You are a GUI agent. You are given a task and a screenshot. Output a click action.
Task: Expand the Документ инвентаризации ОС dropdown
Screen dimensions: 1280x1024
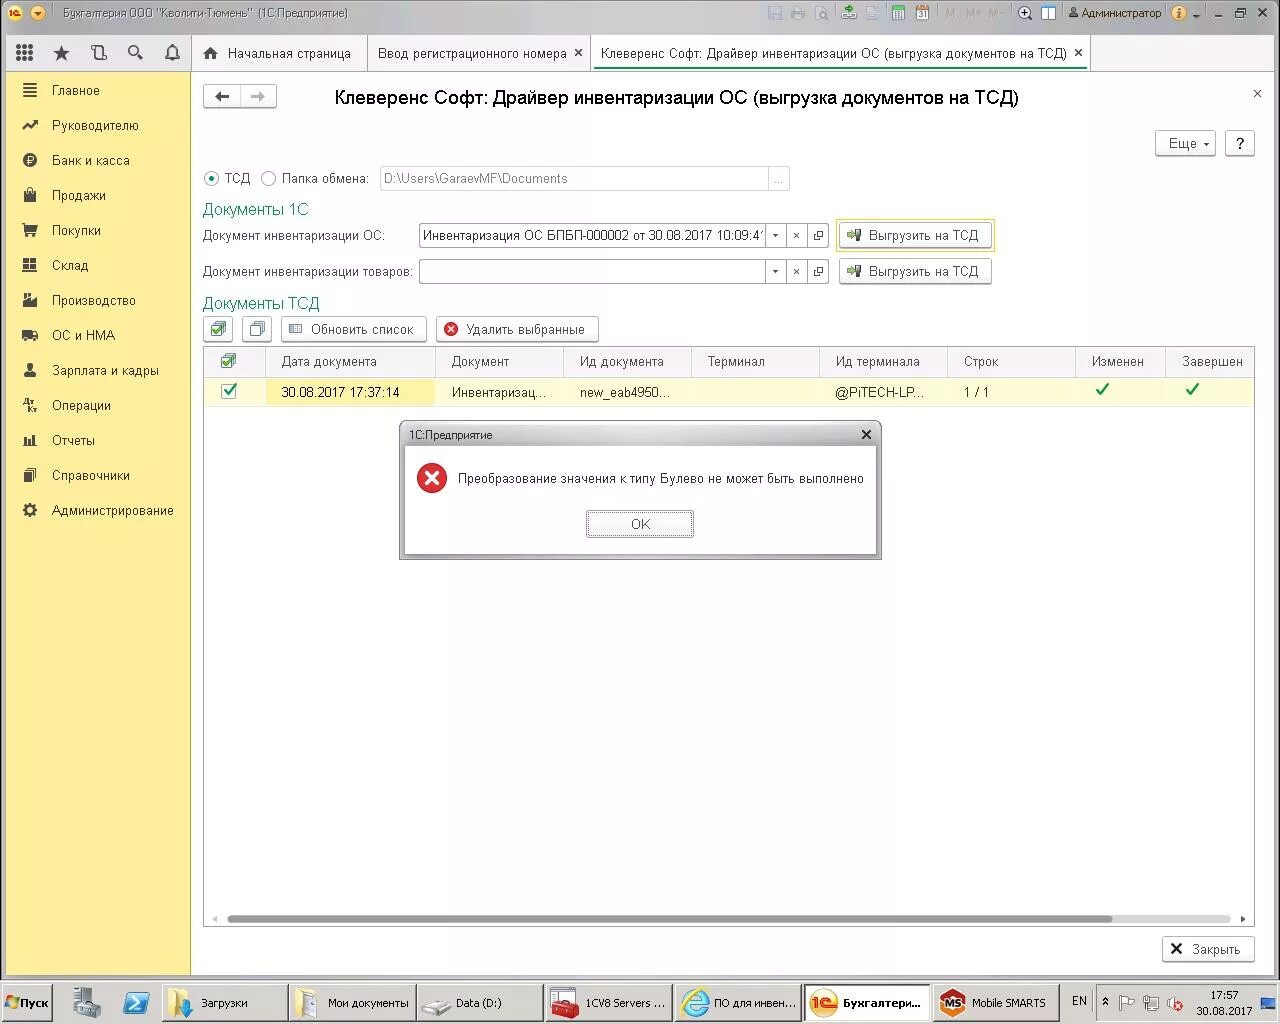point(775,236)
